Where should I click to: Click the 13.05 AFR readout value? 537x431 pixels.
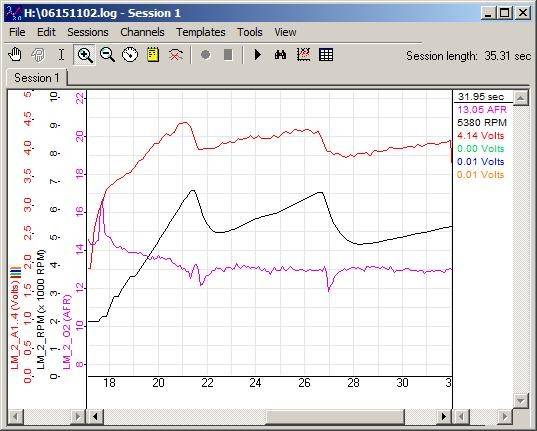tap(482, 110)
